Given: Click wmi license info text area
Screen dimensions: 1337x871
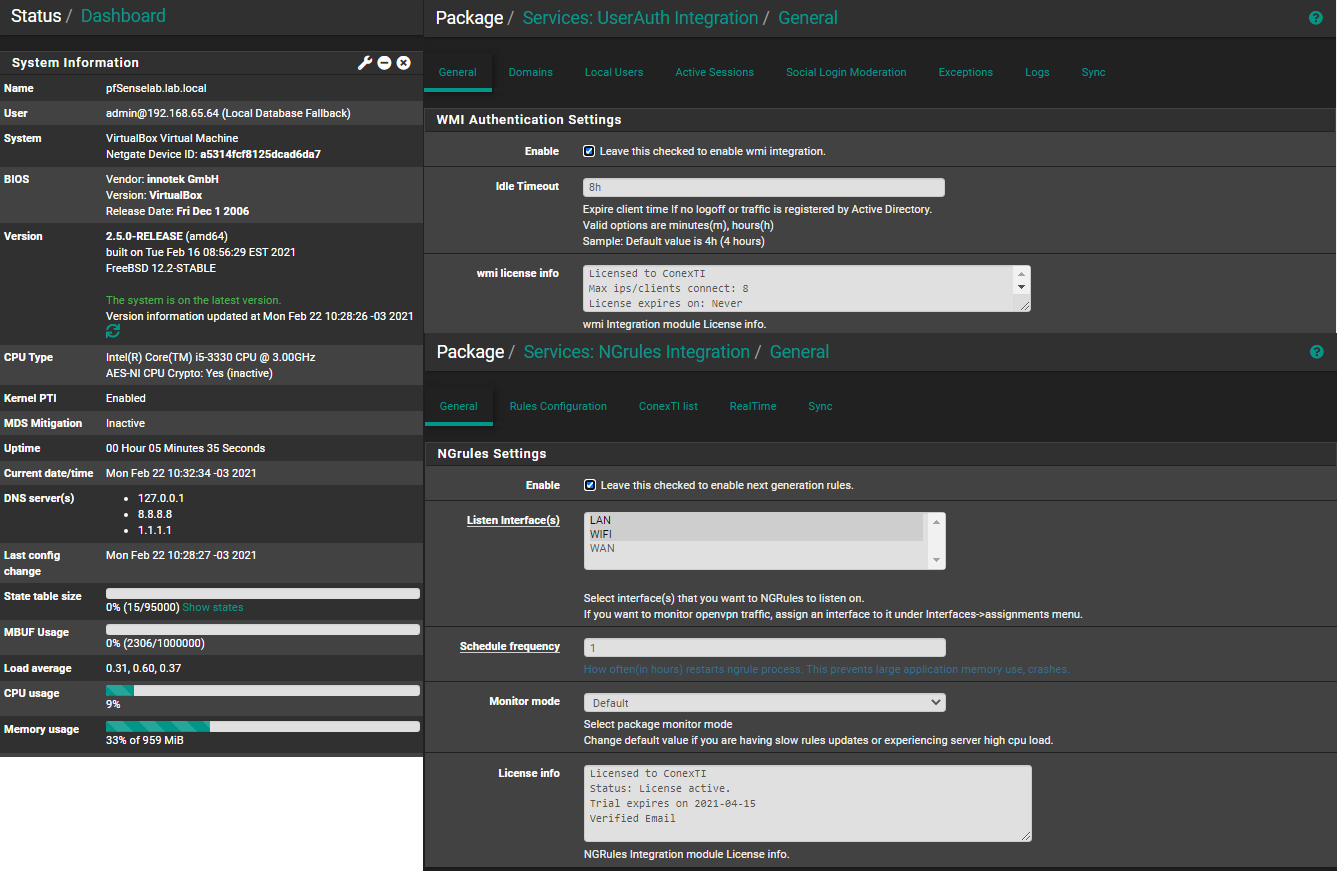Looking at the screenshot, I should tap(806, 289).
